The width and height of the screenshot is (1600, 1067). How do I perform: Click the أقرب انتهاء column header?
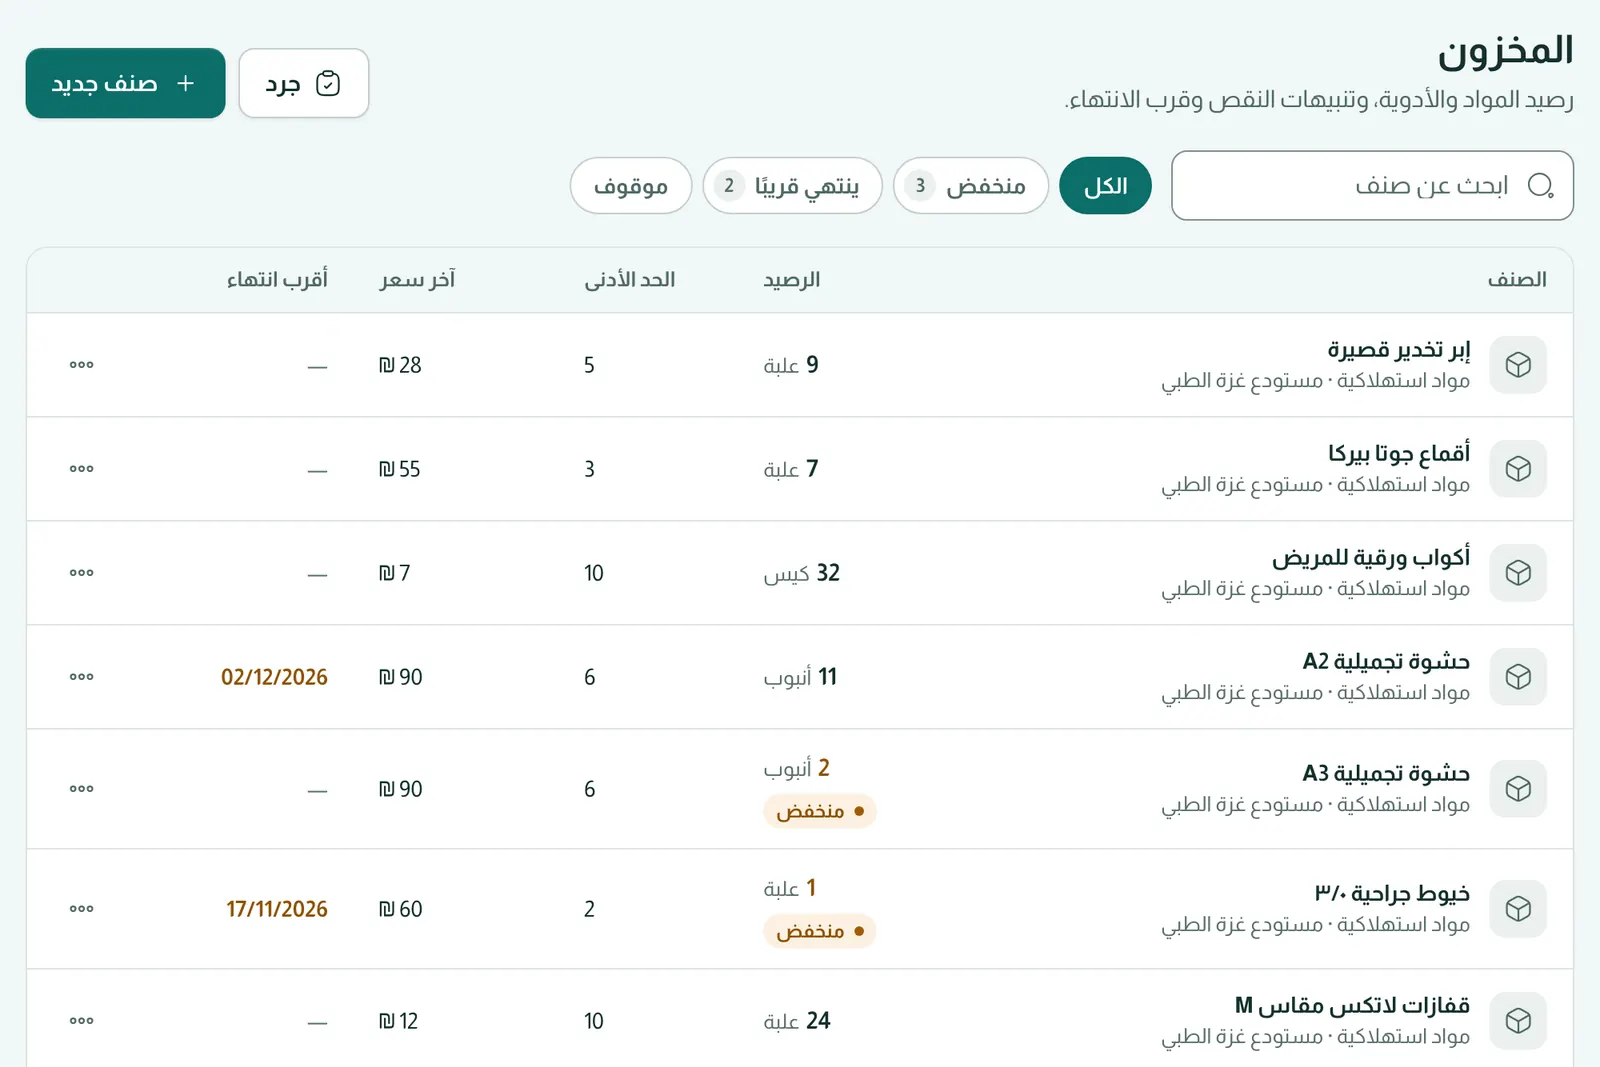point(277,280)
